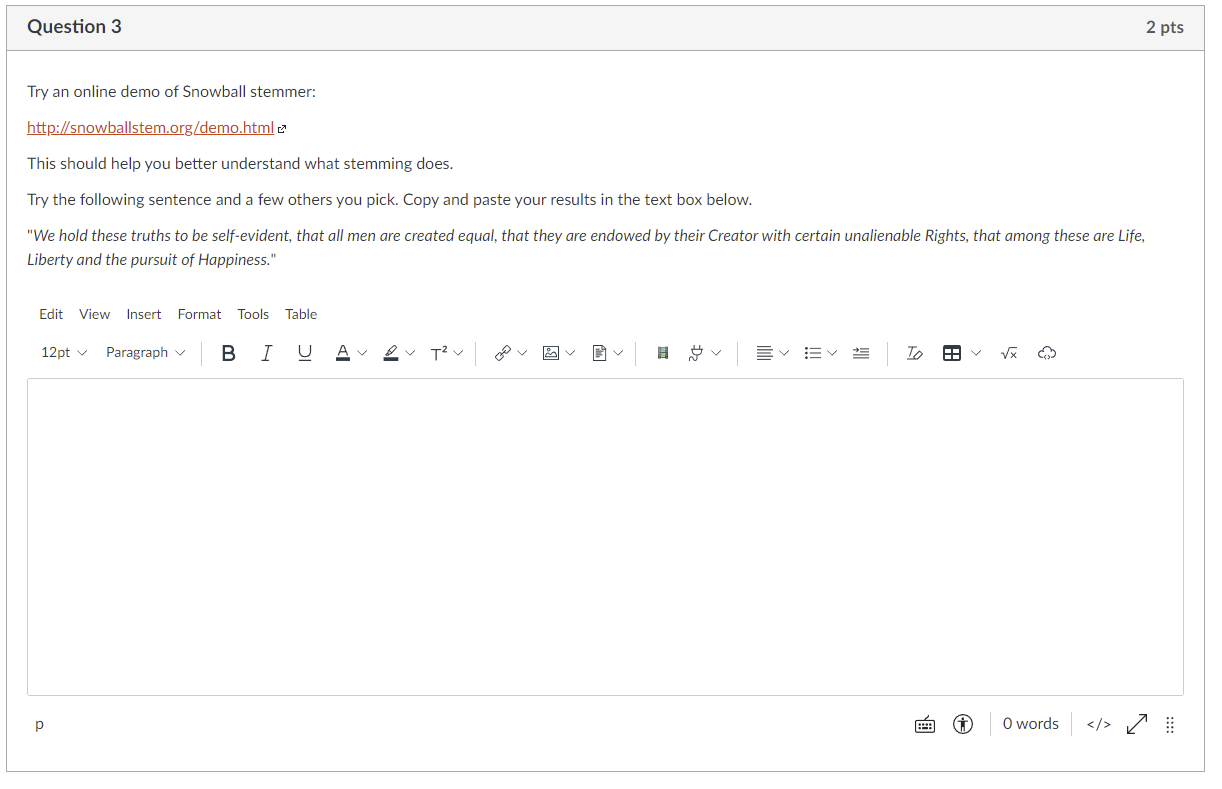Open the text color dropdown
This screenshot has height=789, width=1222.
click(x=362, y=352)
